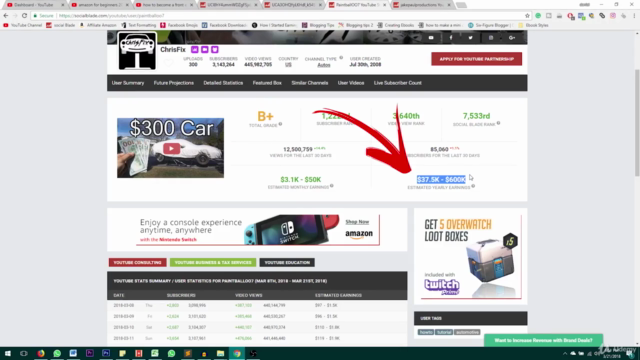This screenshot has height=360, width=640.
Task: Click the 2018-03-08 date row
Action: [257, 305]
